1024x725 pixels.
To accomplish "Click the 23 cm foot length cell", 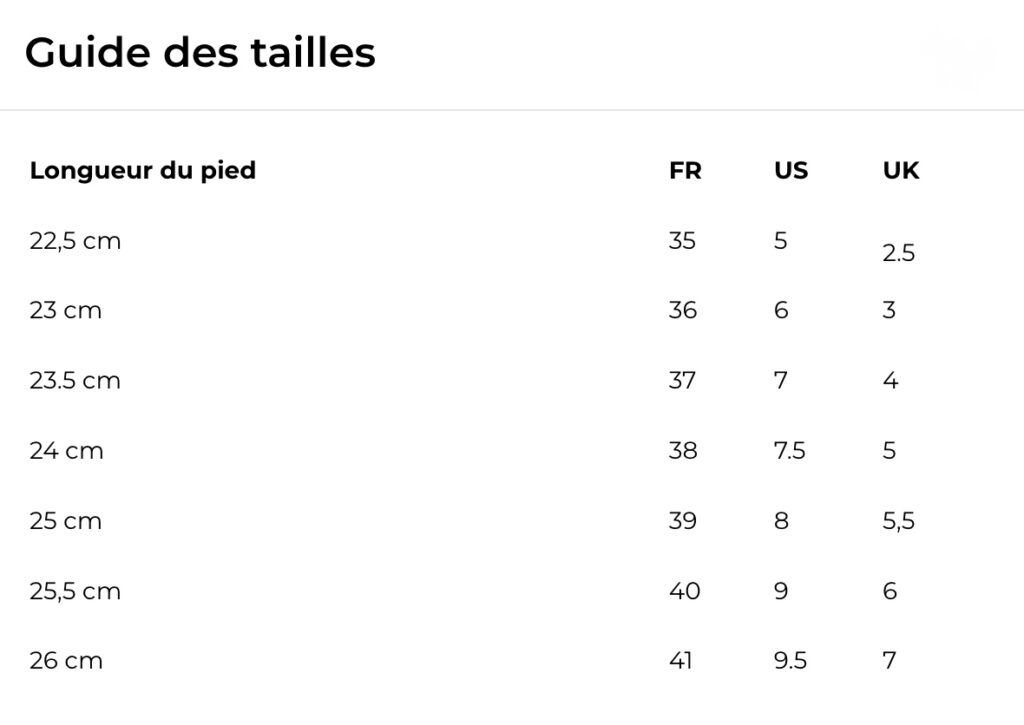I will coord(66,311).
